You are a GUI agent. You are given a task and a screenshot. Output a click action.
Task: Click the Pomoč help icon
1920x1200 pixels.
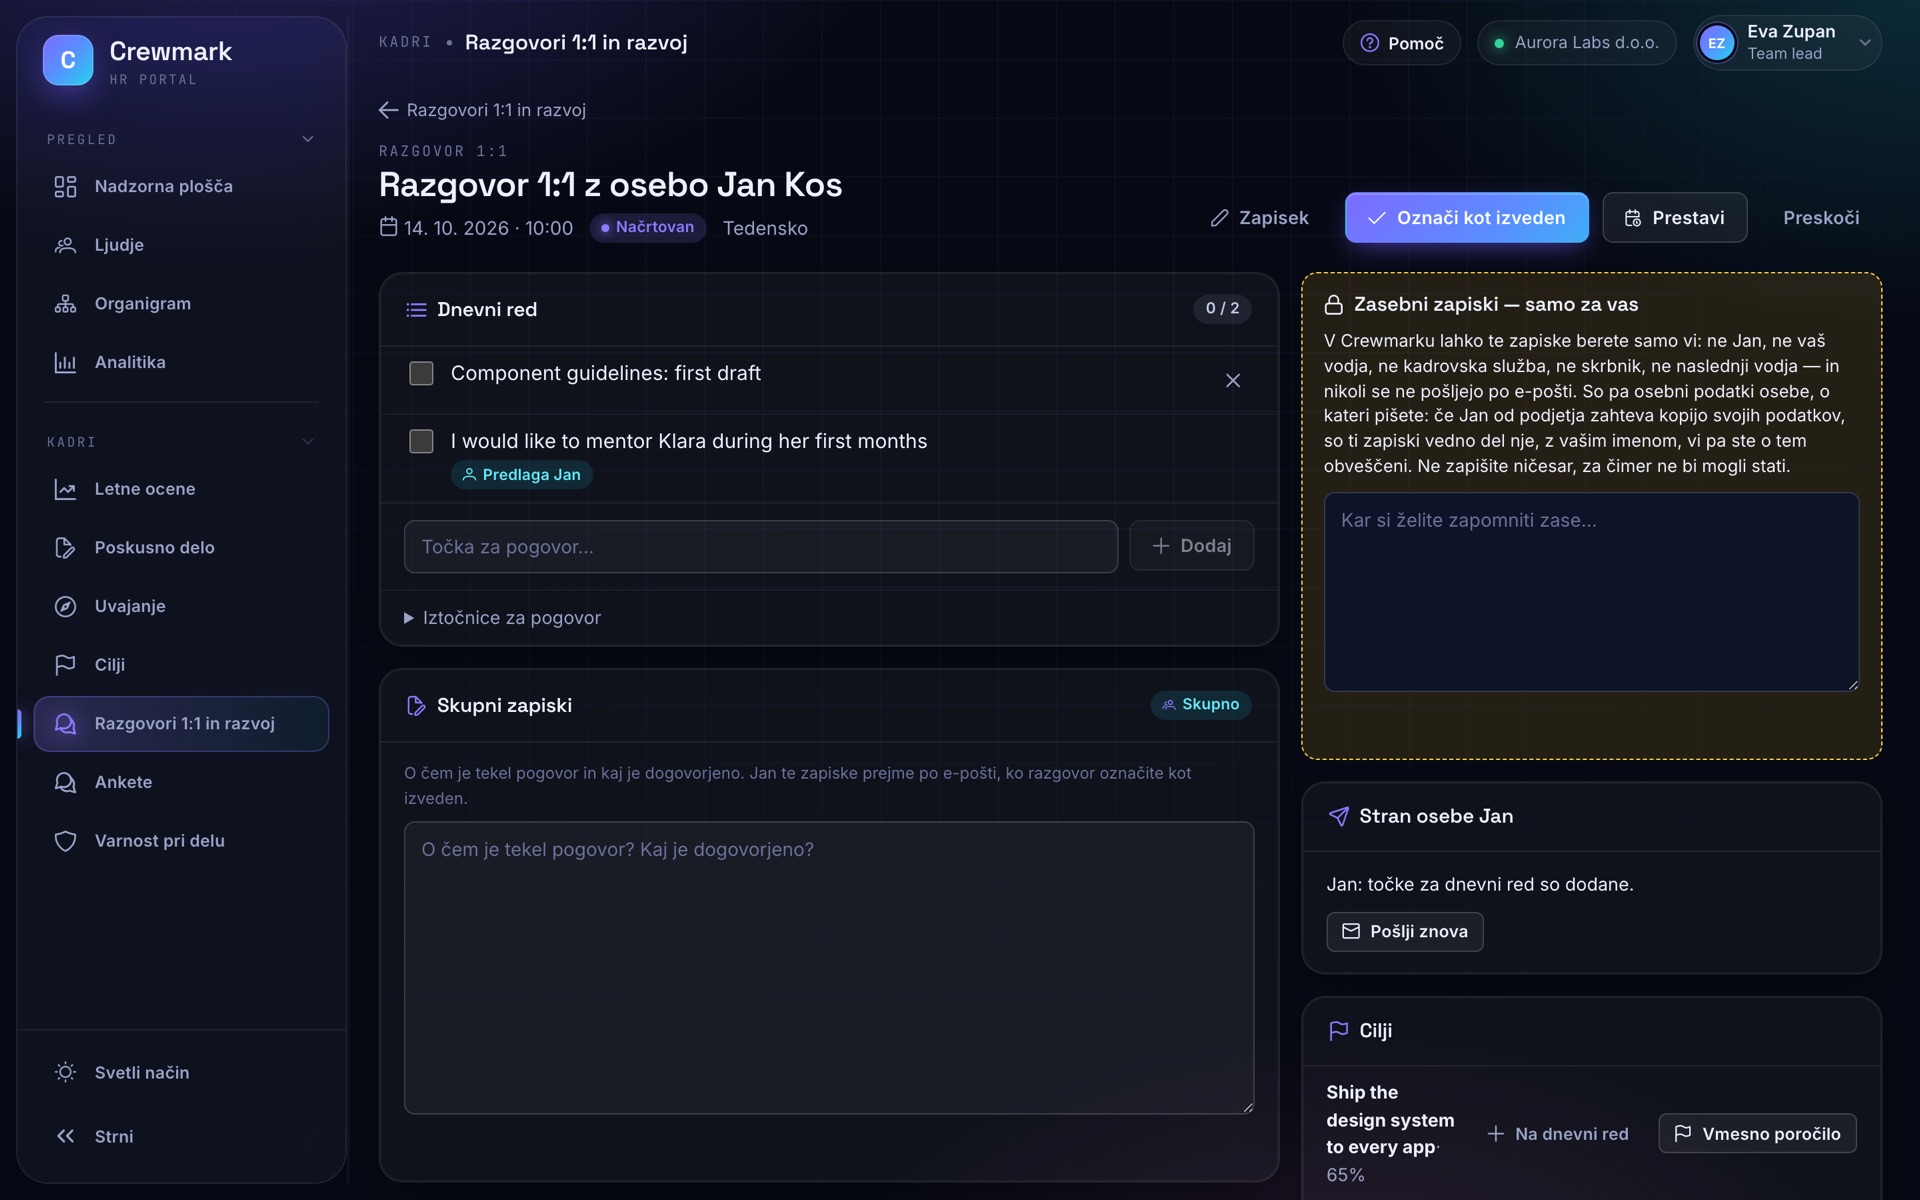click(1370, 43)
